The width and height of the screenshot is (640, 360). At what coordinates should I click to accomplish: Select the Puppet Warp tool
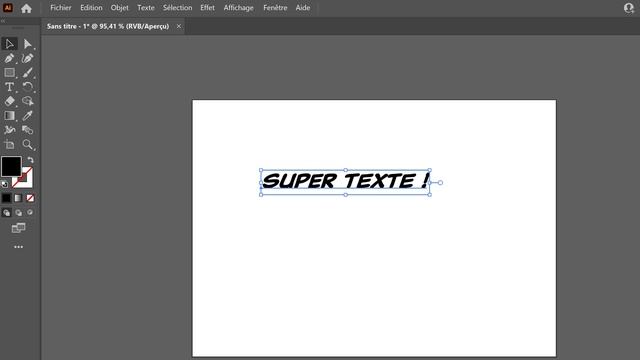point(9,130)
